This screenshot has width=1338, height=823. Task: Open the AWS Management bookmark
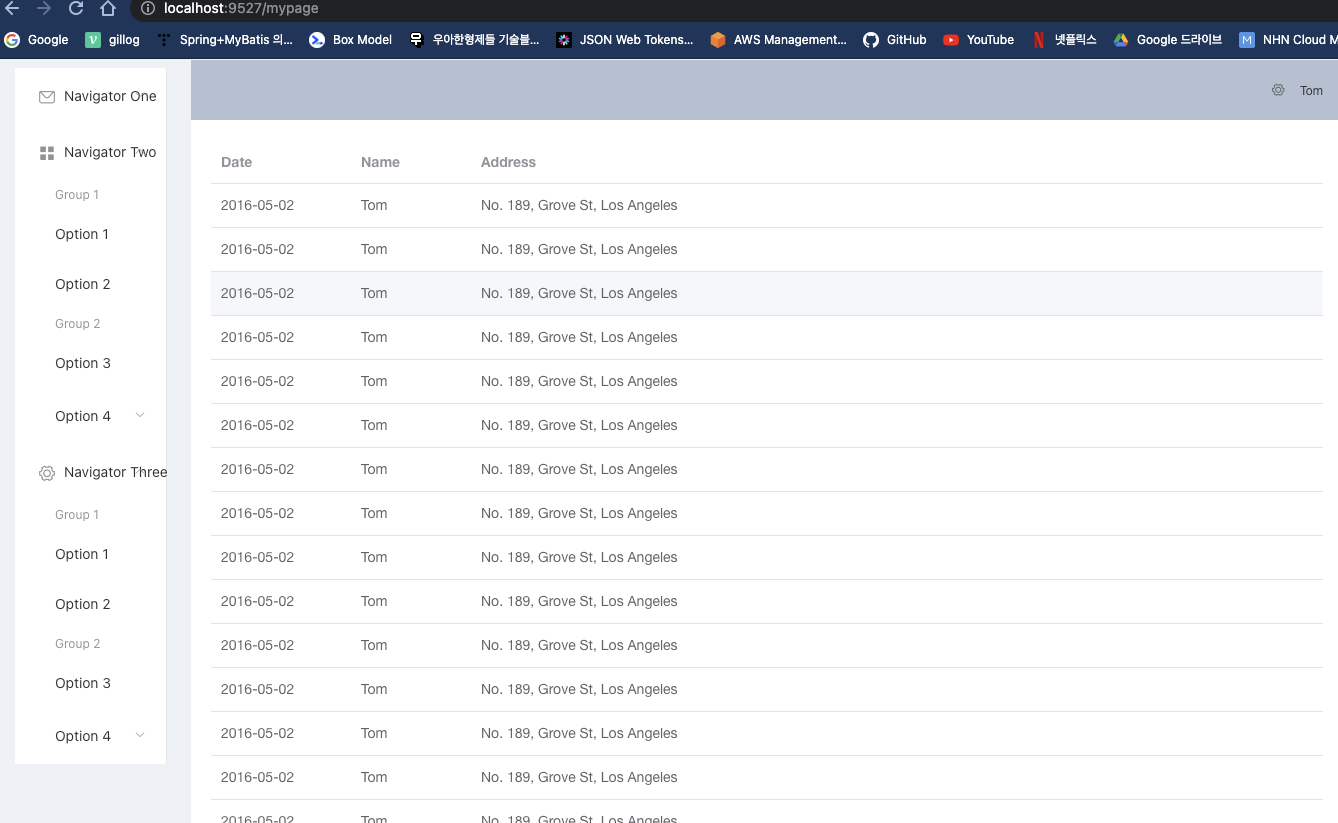pos(778,40)
